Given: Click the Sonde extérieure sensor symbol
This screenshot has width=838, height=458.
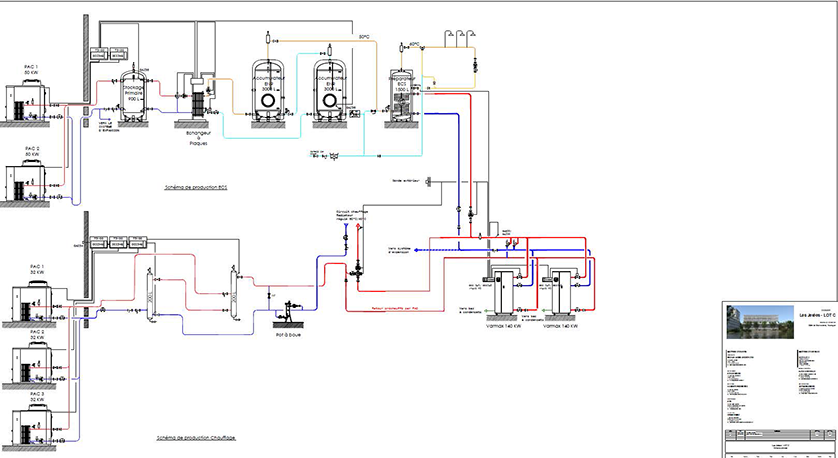Looking at the screenshot, I should tap(429, 182).
